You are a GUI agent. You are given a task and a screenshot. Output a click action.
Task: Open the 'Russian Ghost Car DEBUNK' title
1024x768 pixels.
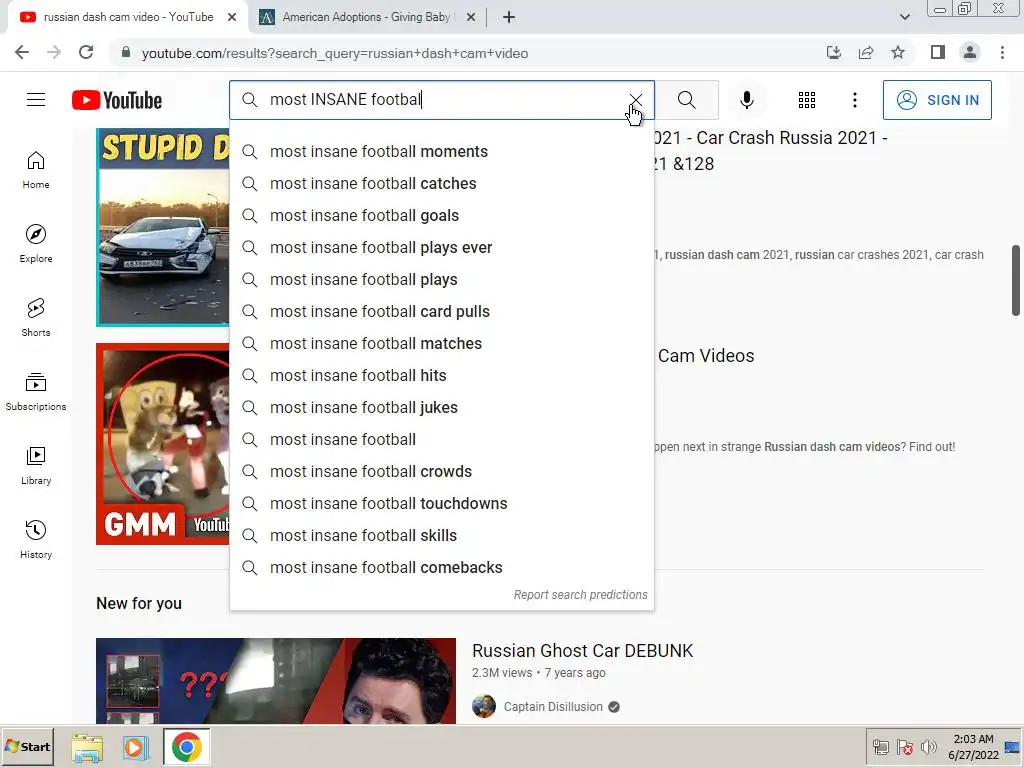tap(583, 651)
